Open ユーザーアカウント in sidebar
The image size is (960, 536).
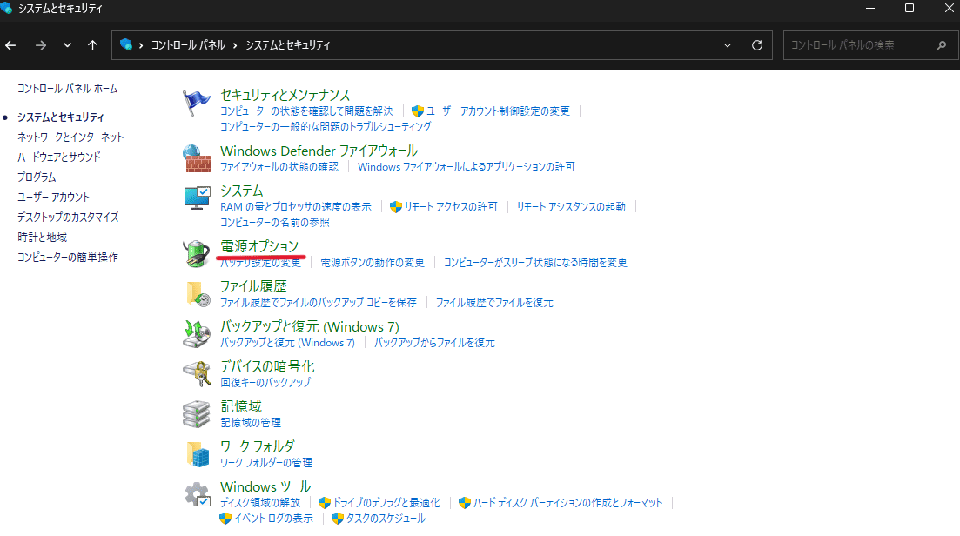53,197
